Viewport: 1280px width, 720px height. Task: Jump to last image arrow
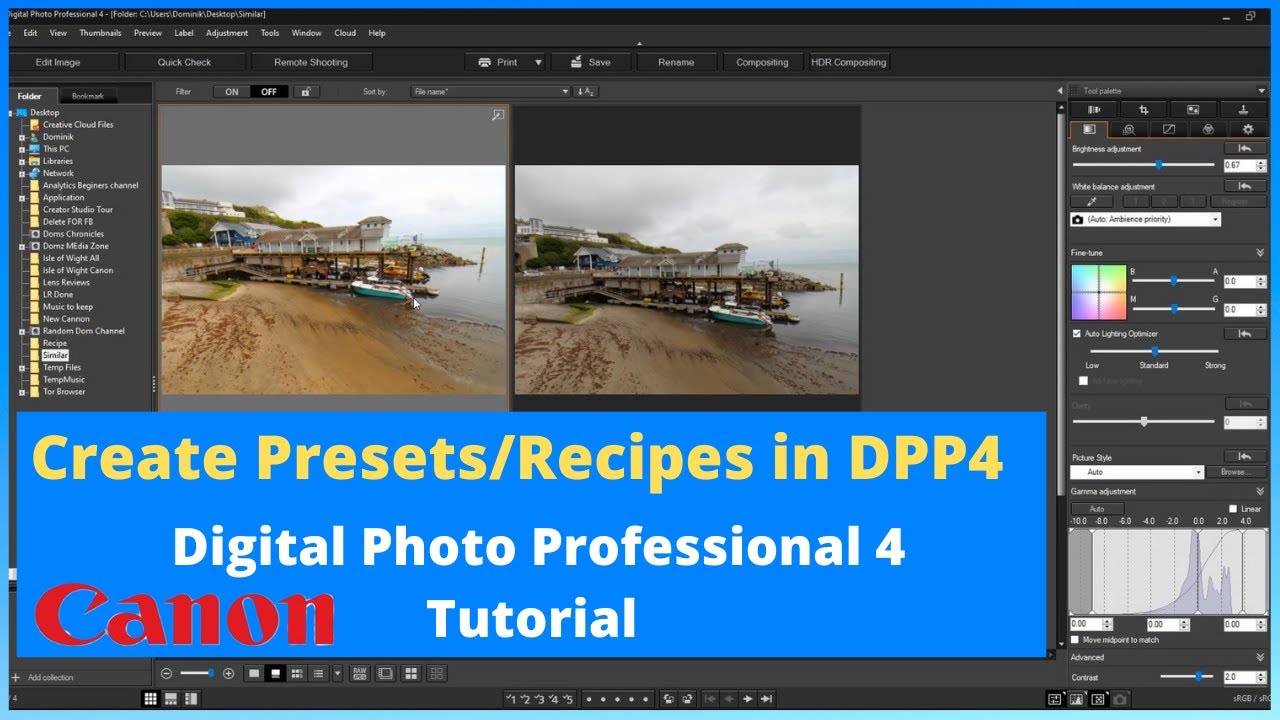tap(766, 699)
